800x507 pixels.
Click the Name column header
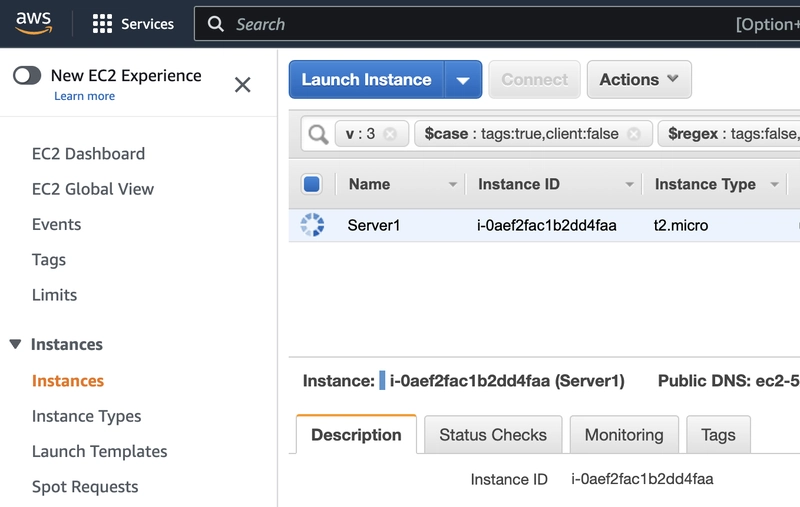[369, 184]
